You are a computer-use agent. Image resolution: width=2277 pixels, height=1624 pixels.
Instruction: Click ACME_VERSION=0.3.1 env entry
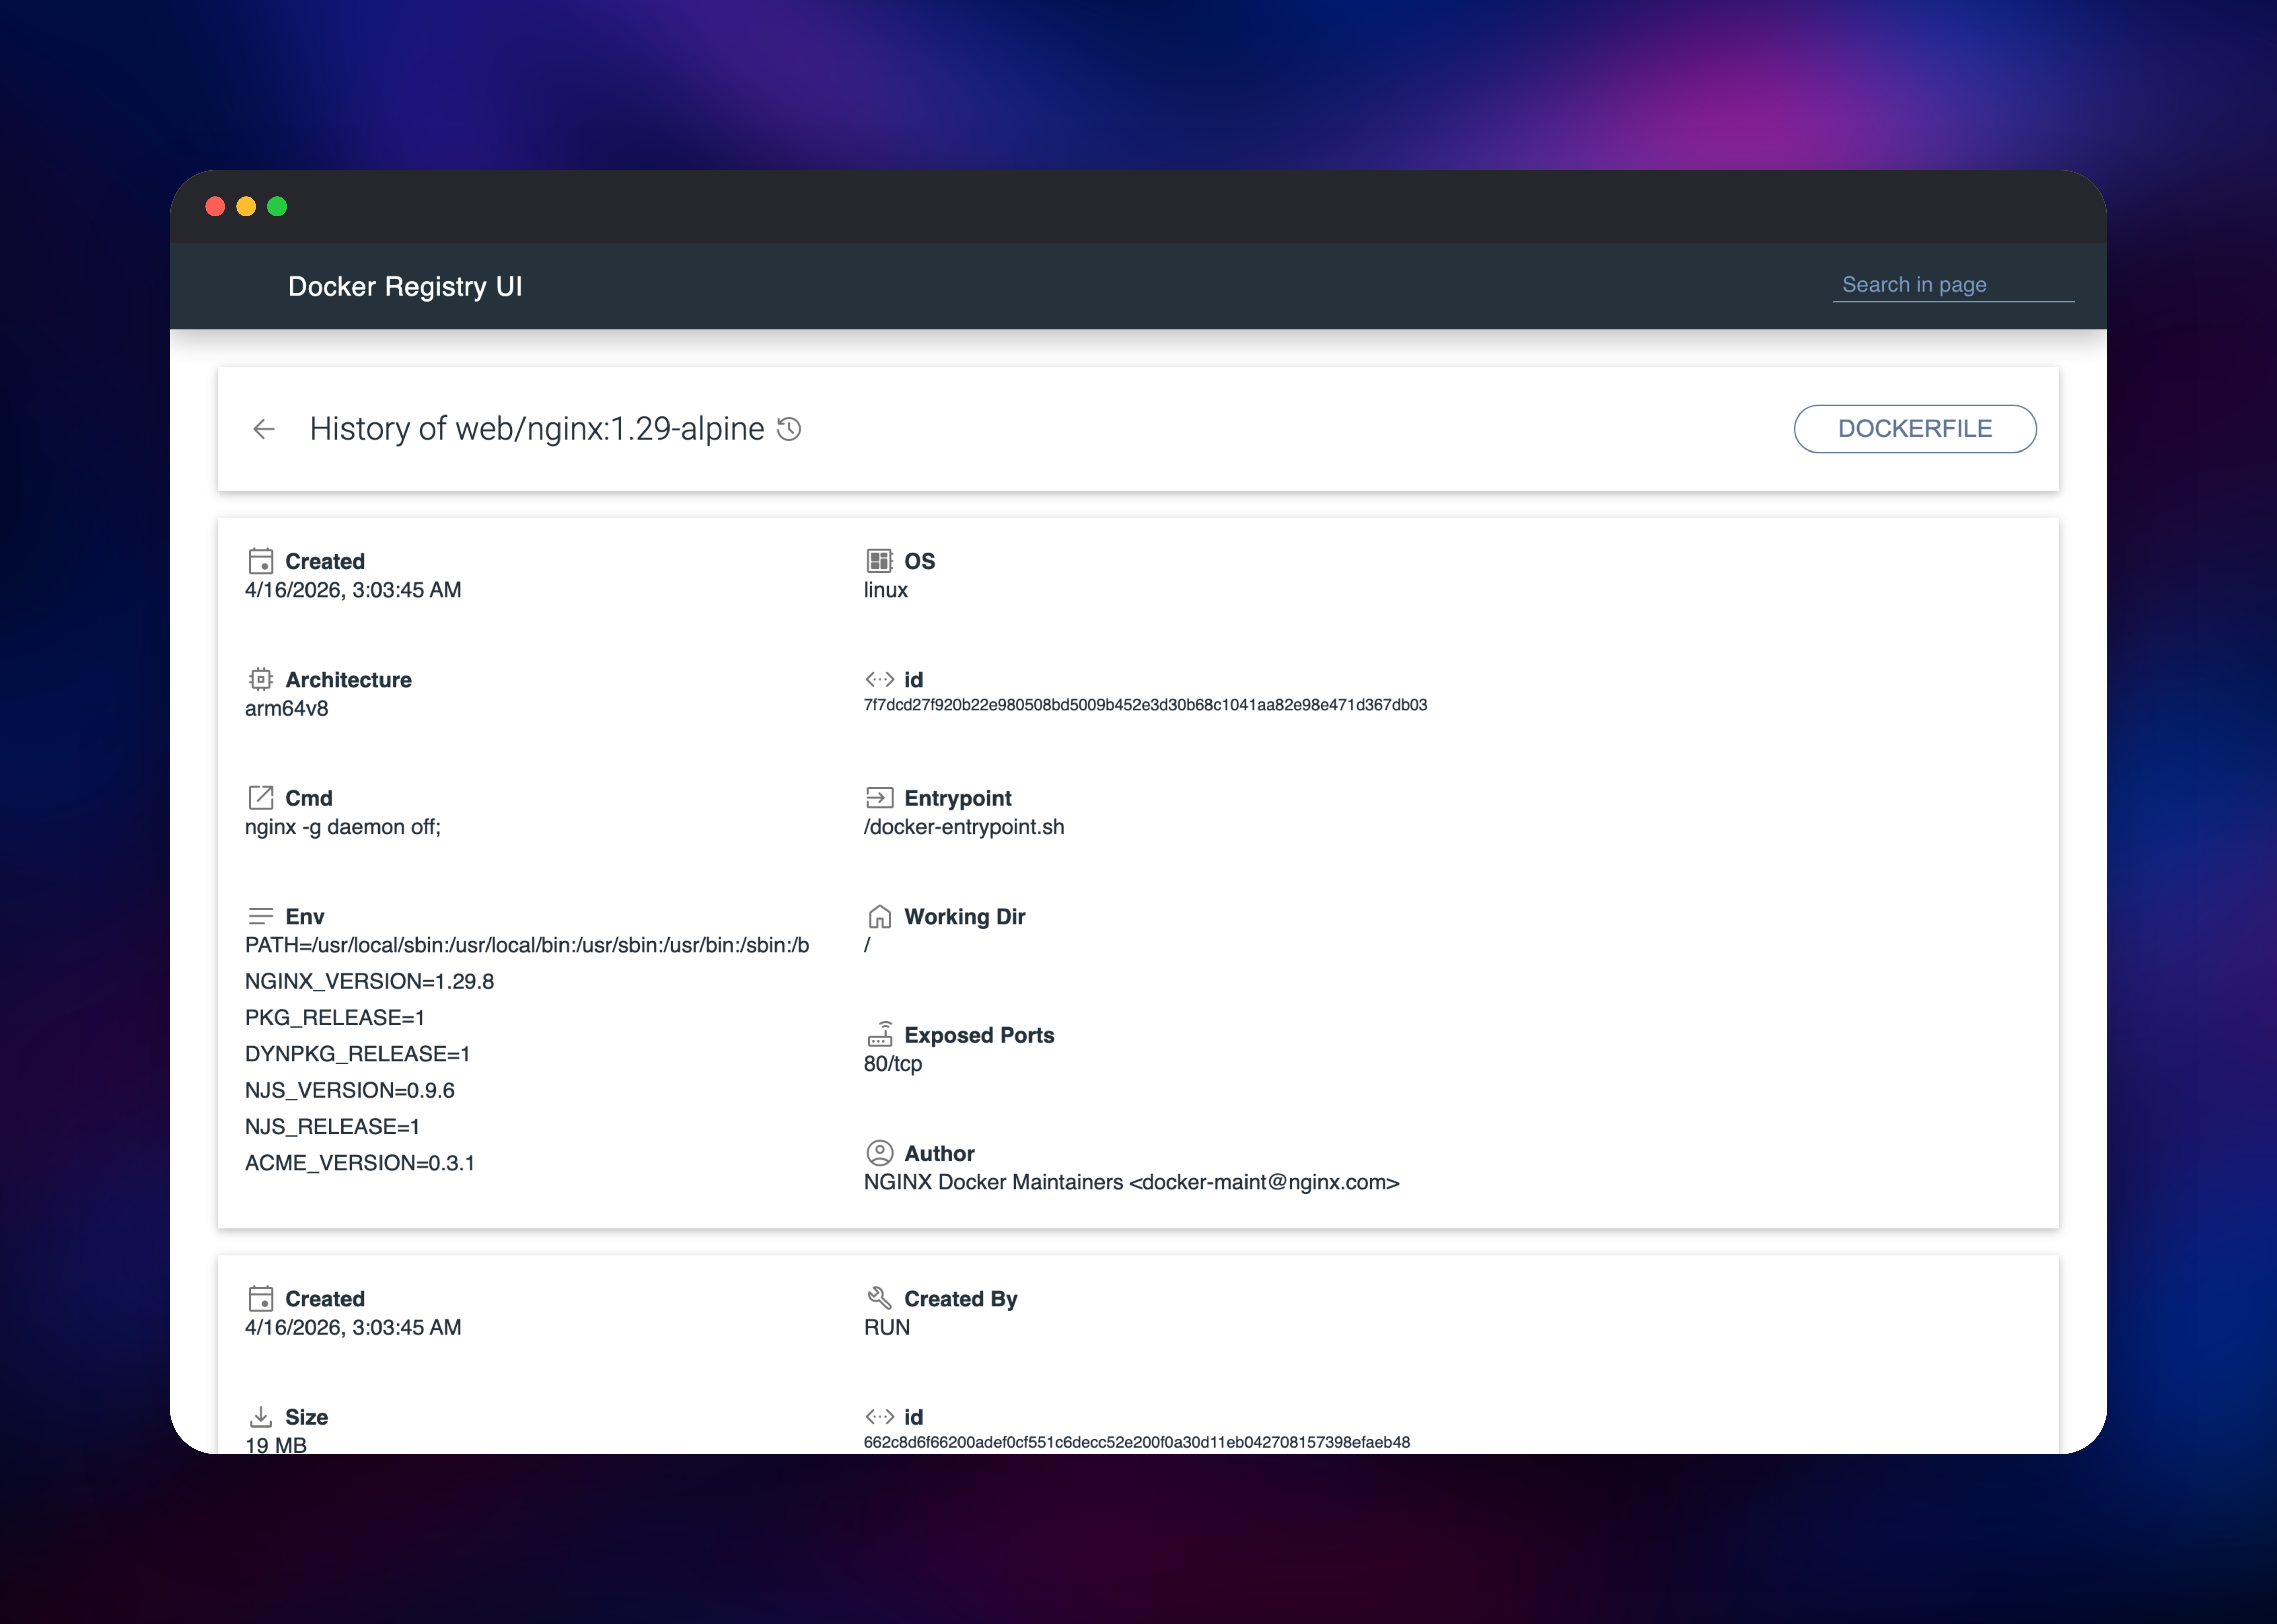(x=360, y=1163)
